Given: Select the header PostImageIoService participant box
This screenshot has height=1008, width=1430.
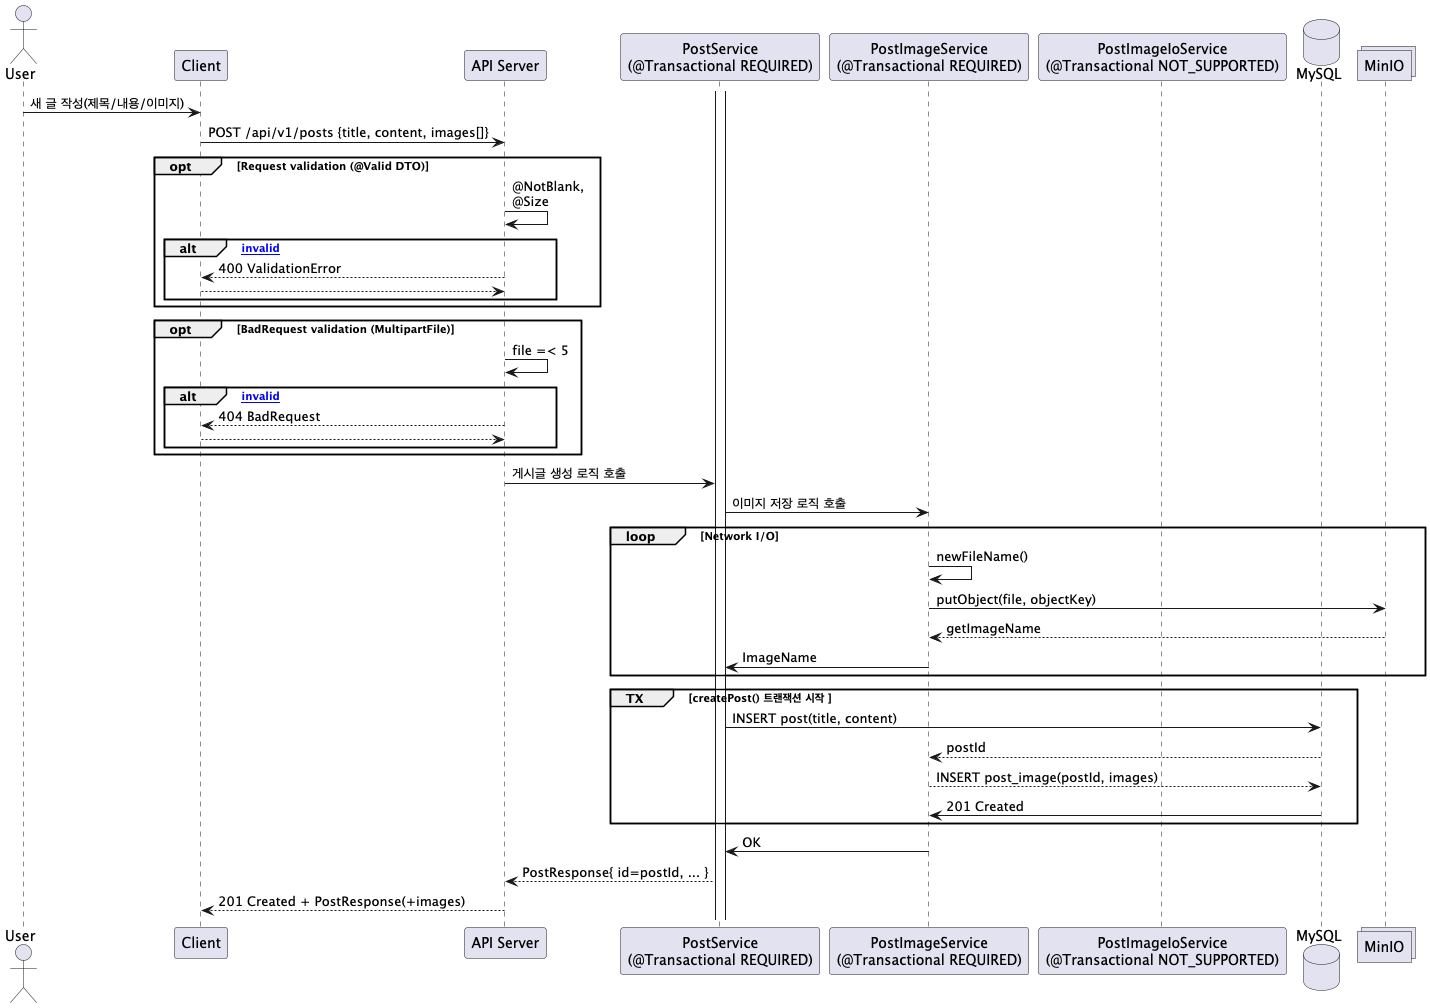Looking at the screenshot, I should [1162, 57].
